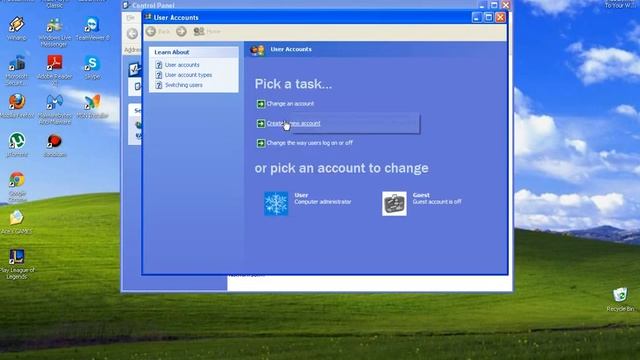Click green arrow beside 'Change an account'
640x360 pixels.
click(x=261, y=104)
